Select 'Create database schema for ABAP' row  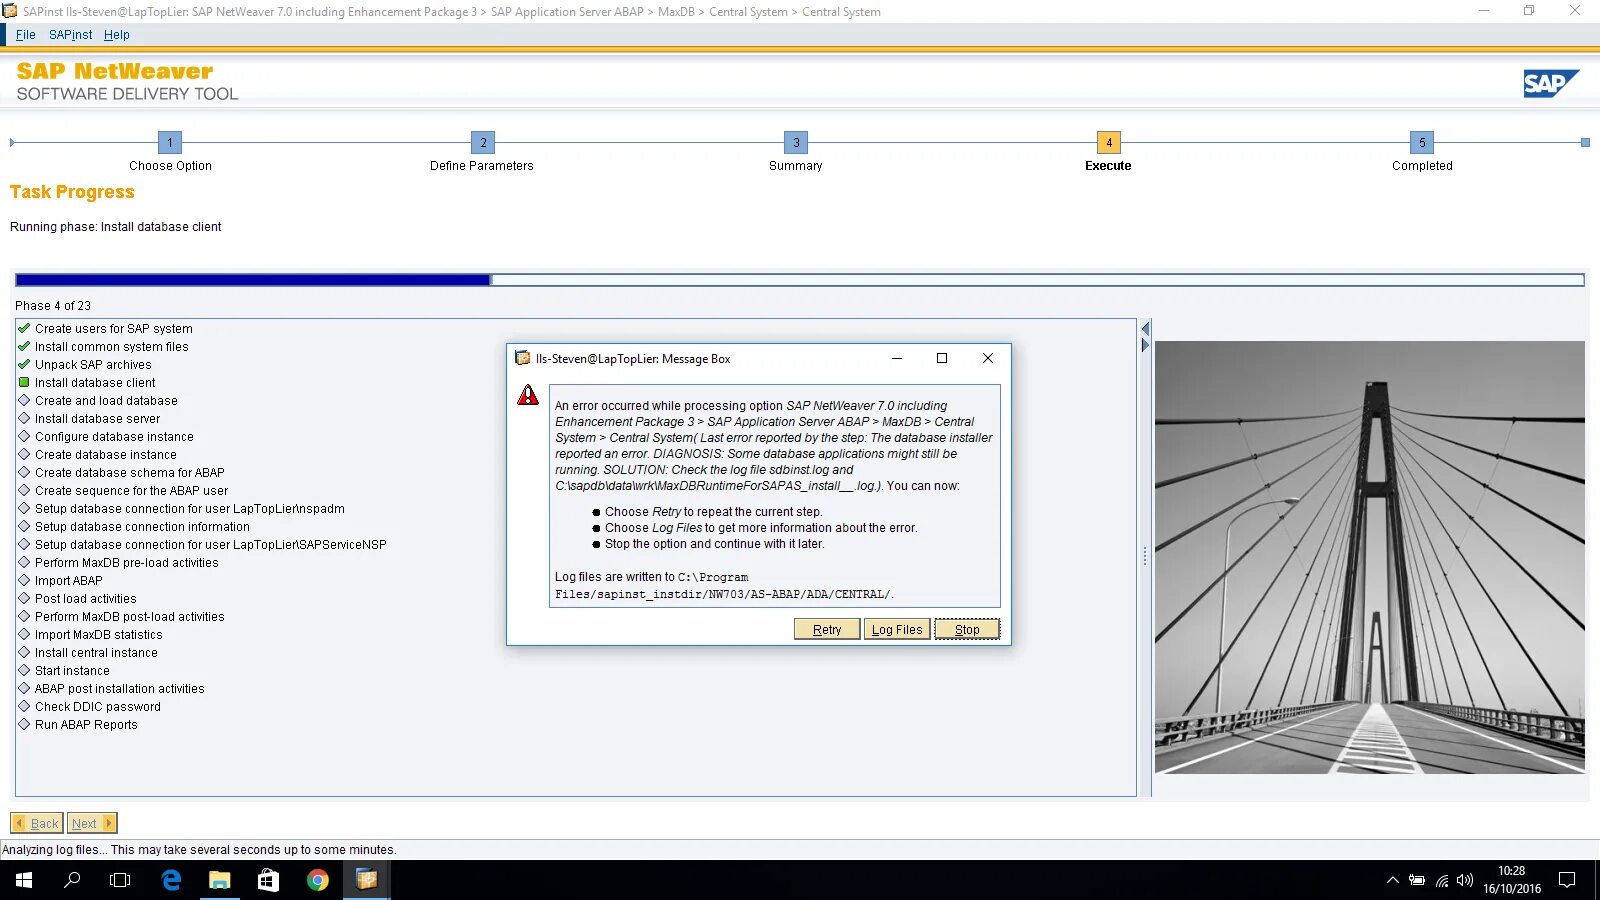[x=130, y=473]
